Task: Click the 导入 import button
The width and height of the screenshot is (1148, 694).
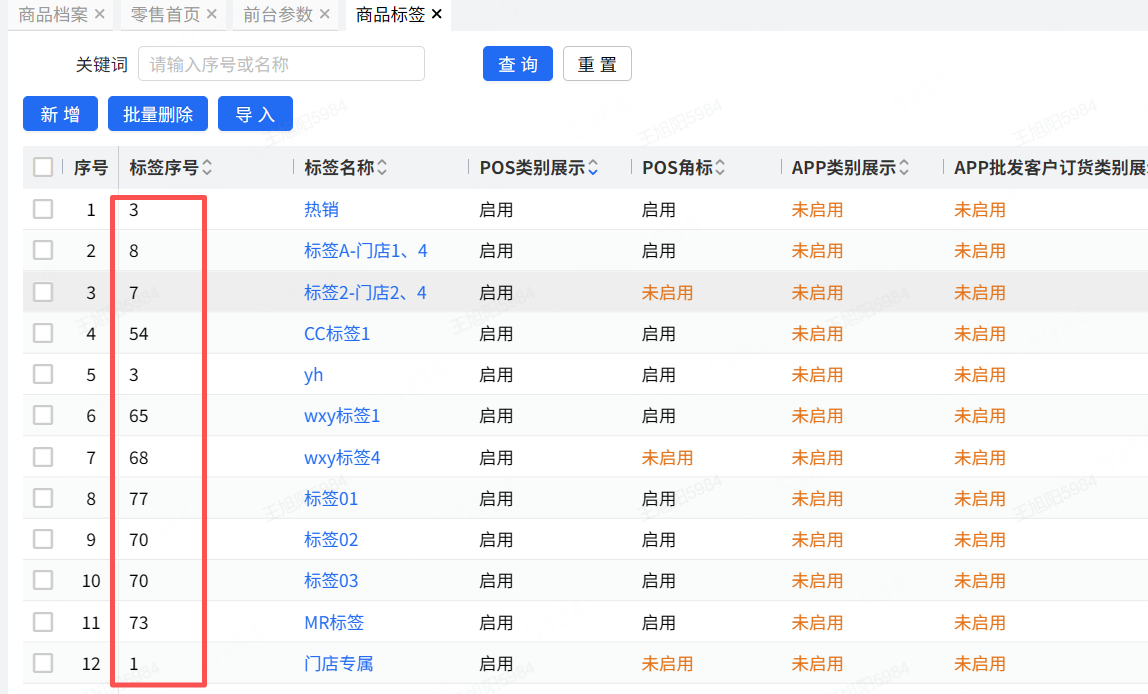Action: (x=256, y=113)
